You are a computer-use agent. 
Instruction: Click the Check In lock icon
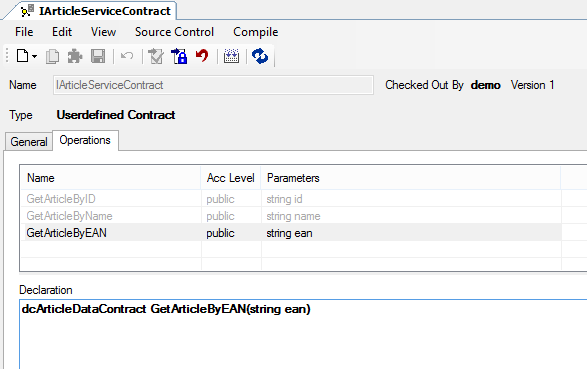179,56
